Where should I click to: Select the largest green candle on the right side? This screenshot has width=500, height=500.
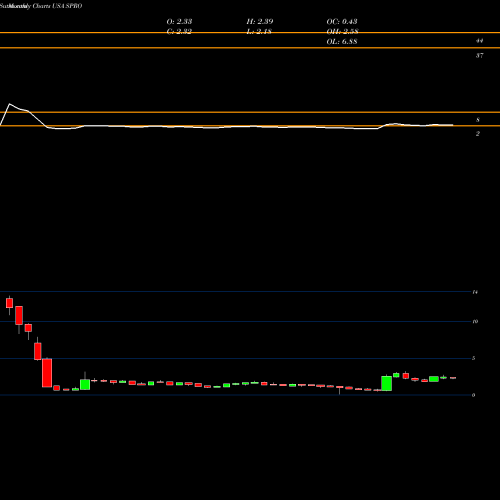tap(387, 383)
